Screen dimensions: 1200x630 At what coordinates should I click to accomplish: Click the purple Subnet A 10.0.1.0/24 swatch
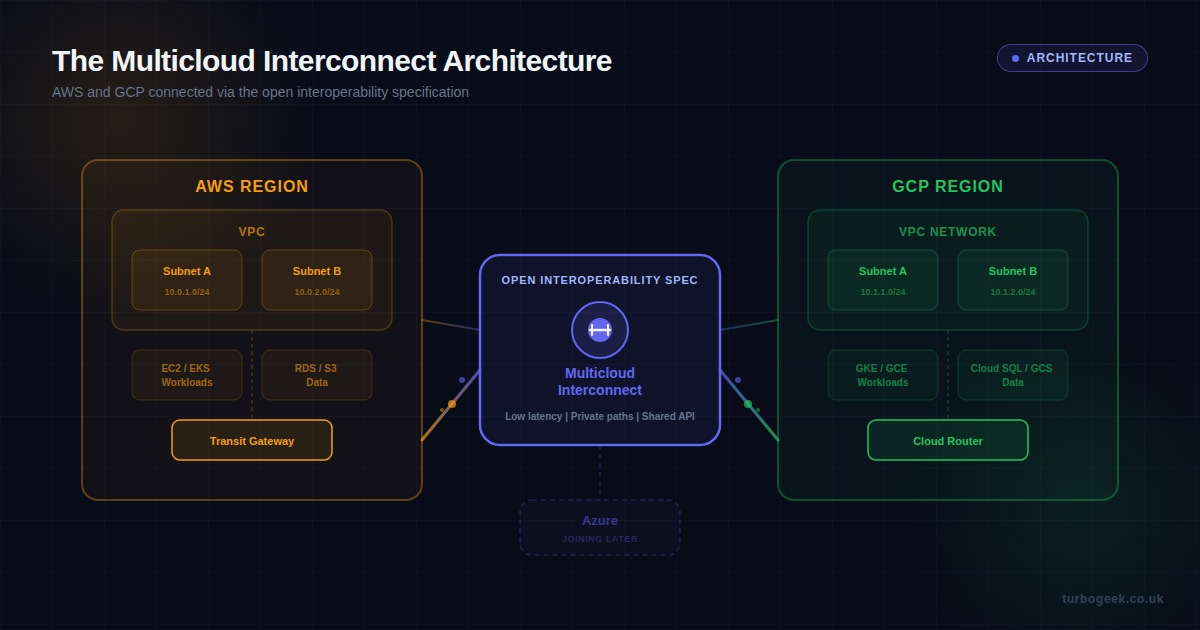(x=187, y=280)
